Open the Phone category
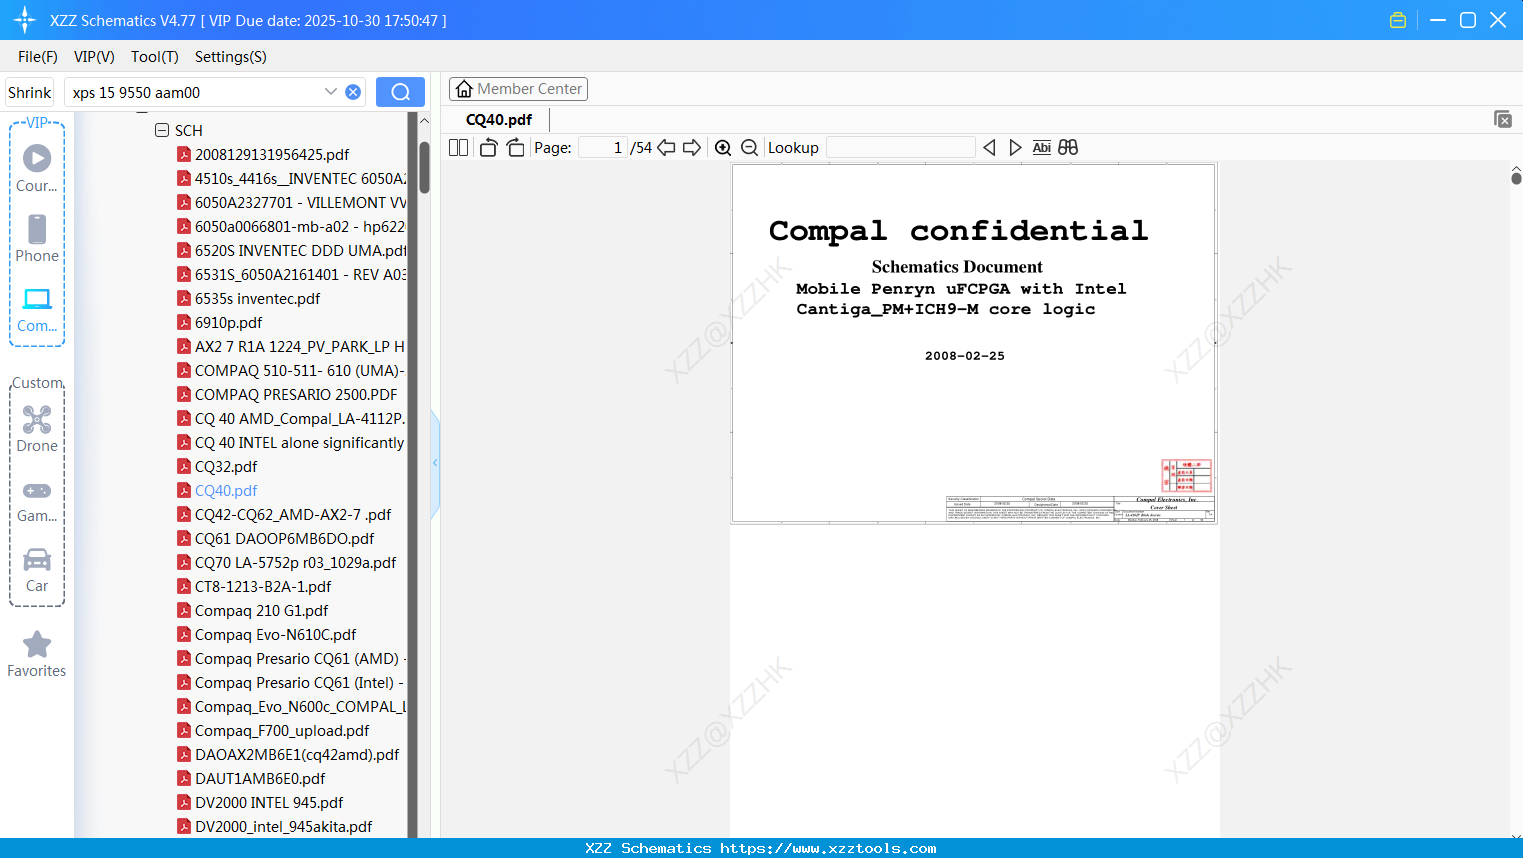This screenshot has width=1523, height=858. 37,238
